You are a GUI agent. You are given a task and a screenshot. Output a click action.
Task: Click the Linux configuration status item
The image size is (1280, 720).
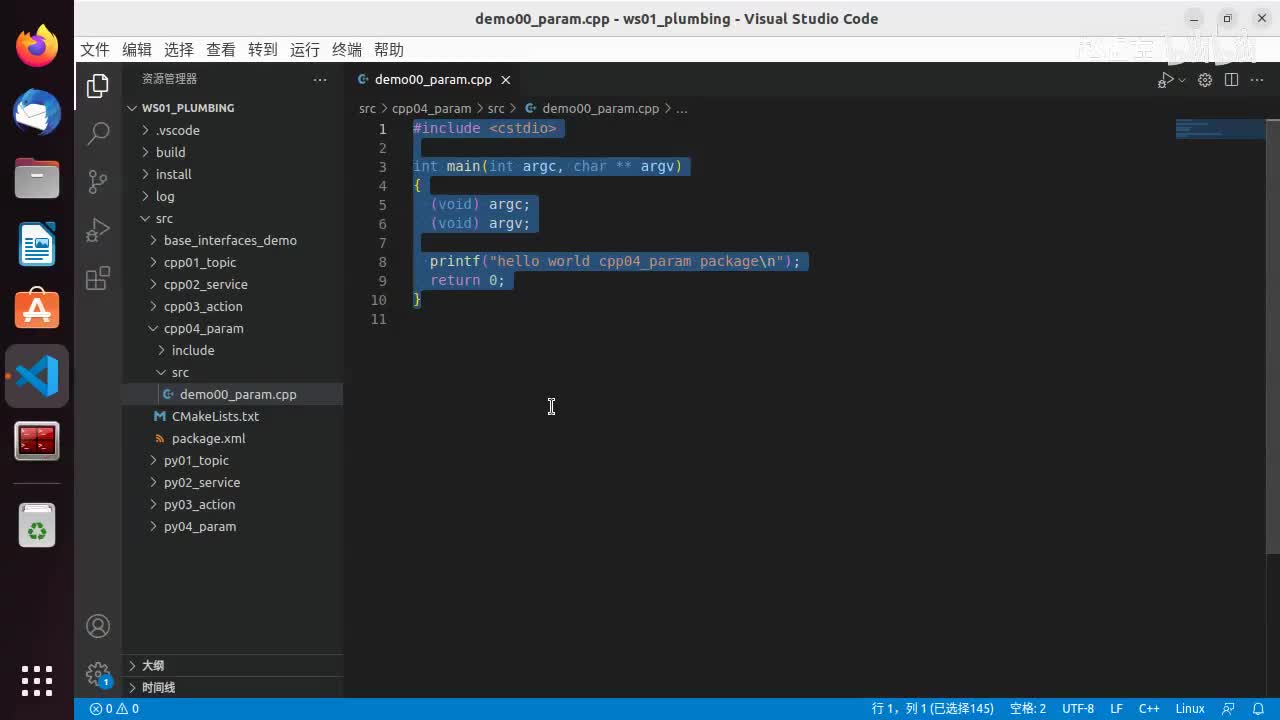(1190, 709)
